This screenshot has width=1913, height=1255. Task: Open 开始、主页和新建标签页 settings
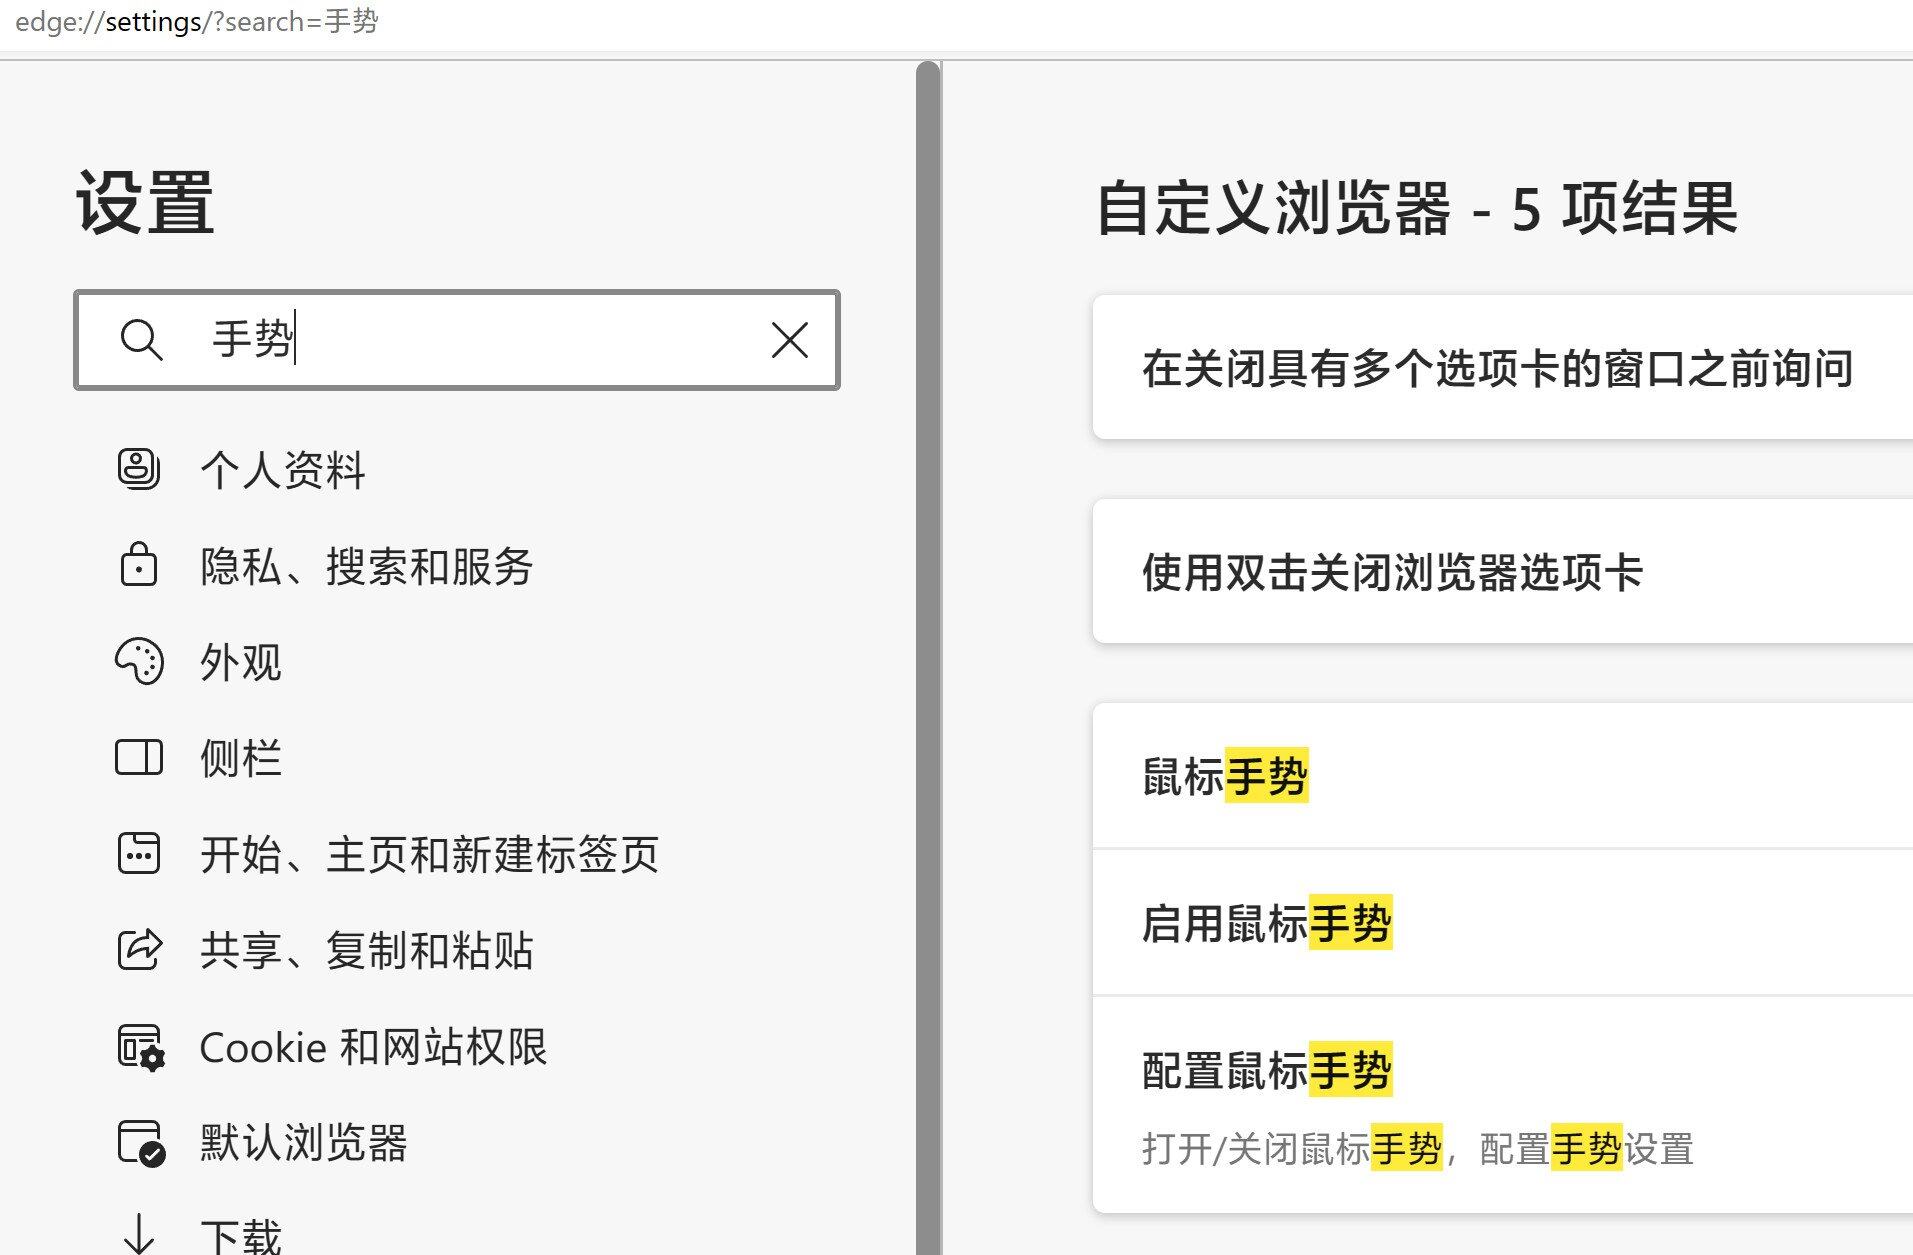tap(430, 854)
